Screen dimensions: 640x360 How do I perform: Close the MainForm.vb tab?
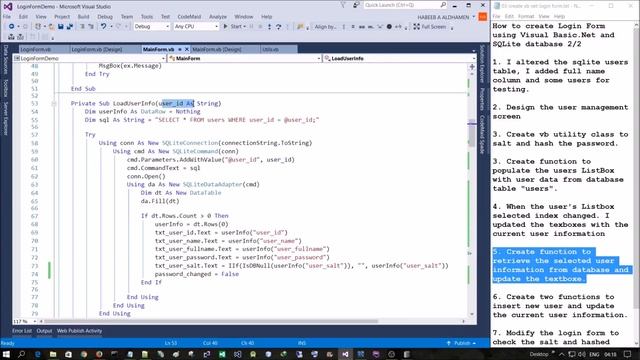coord(187,49)
